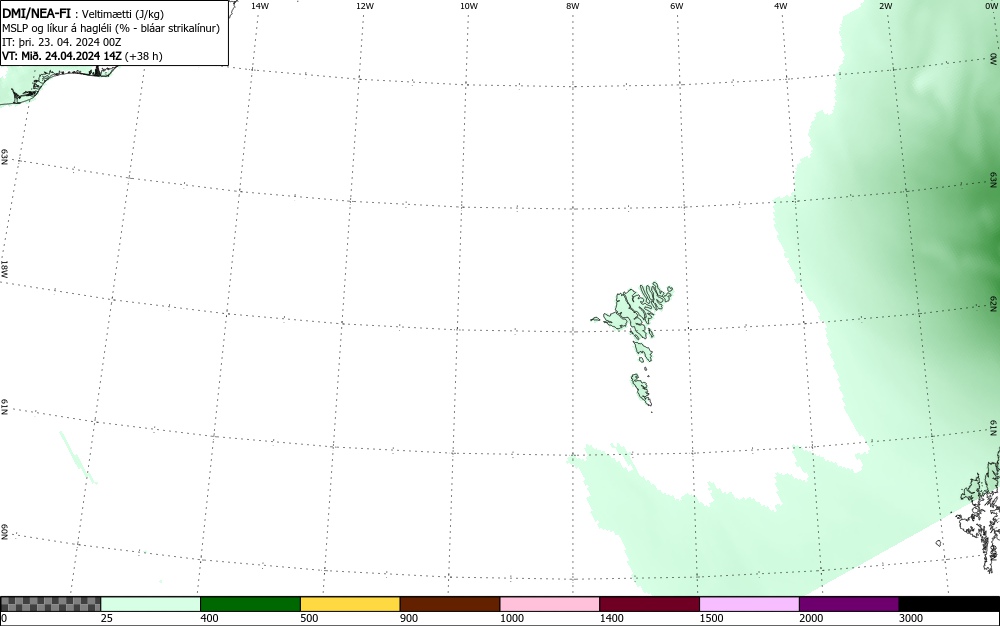Click the brown legend swatch
The width and height of the screenshot is (1000, 626).
point(450,604)
